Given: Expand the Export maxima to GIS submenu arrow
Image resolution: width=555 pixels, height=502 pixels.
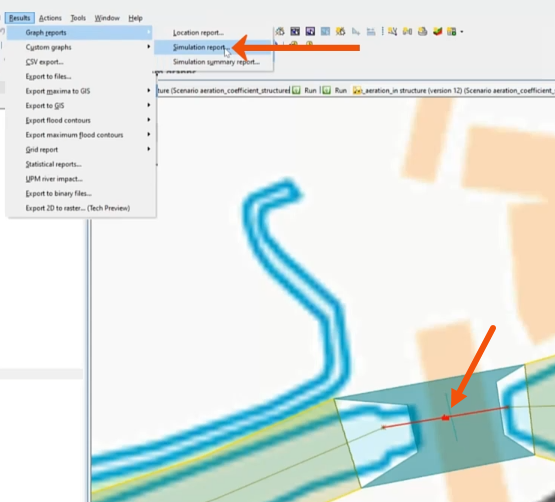Looking at the screenshot, I should click(149, 91).
